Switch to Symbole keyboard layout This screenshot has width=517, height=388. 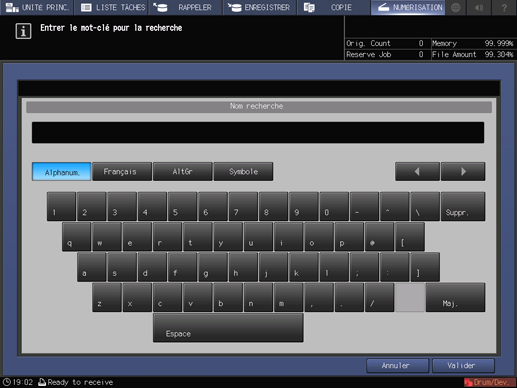[x=243, y=172]
